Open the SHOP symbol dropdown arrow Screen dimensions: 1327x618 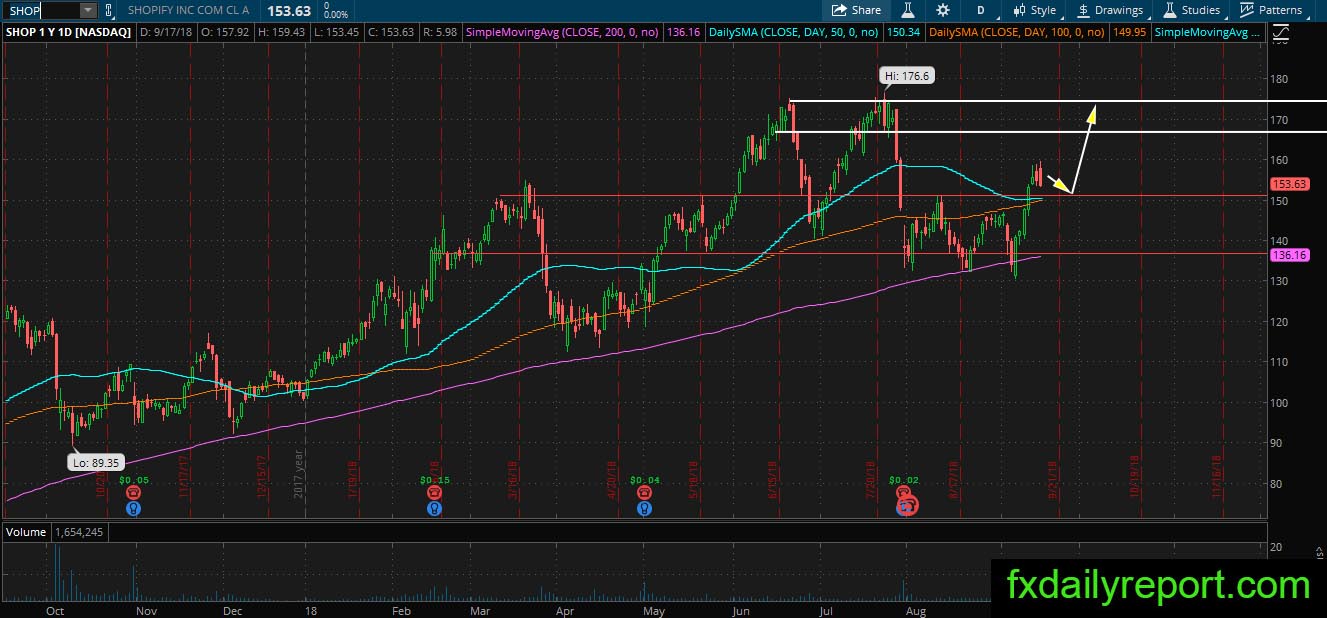point(88,10)
